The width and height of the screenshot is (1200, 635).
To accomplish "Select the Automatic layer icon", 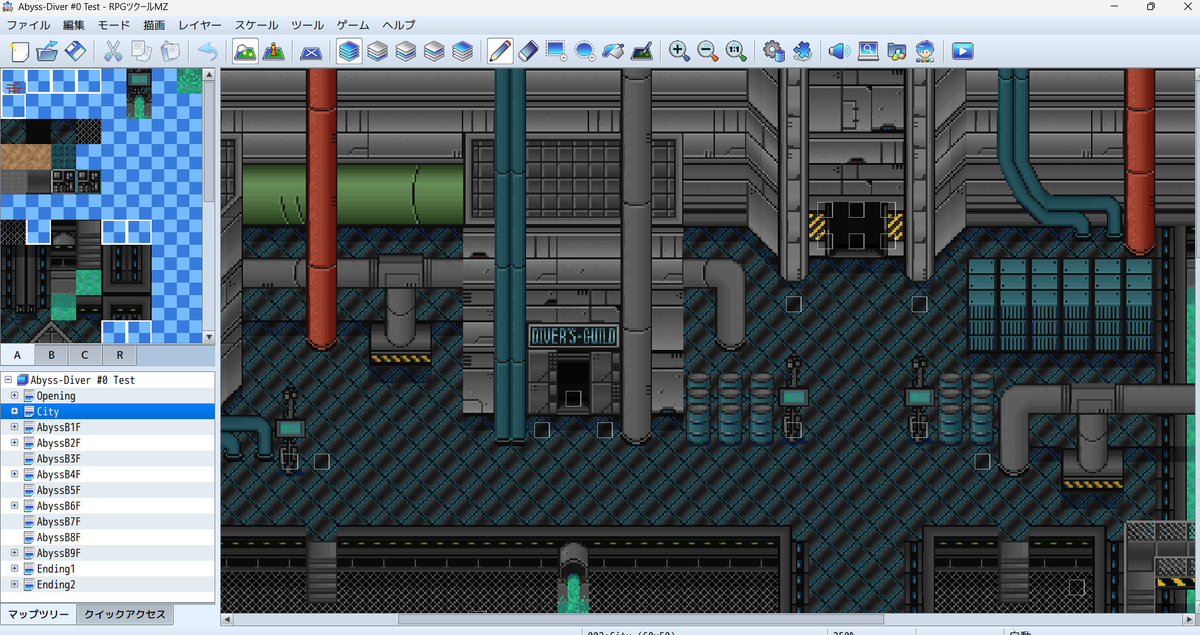I will tap(348, 51).
